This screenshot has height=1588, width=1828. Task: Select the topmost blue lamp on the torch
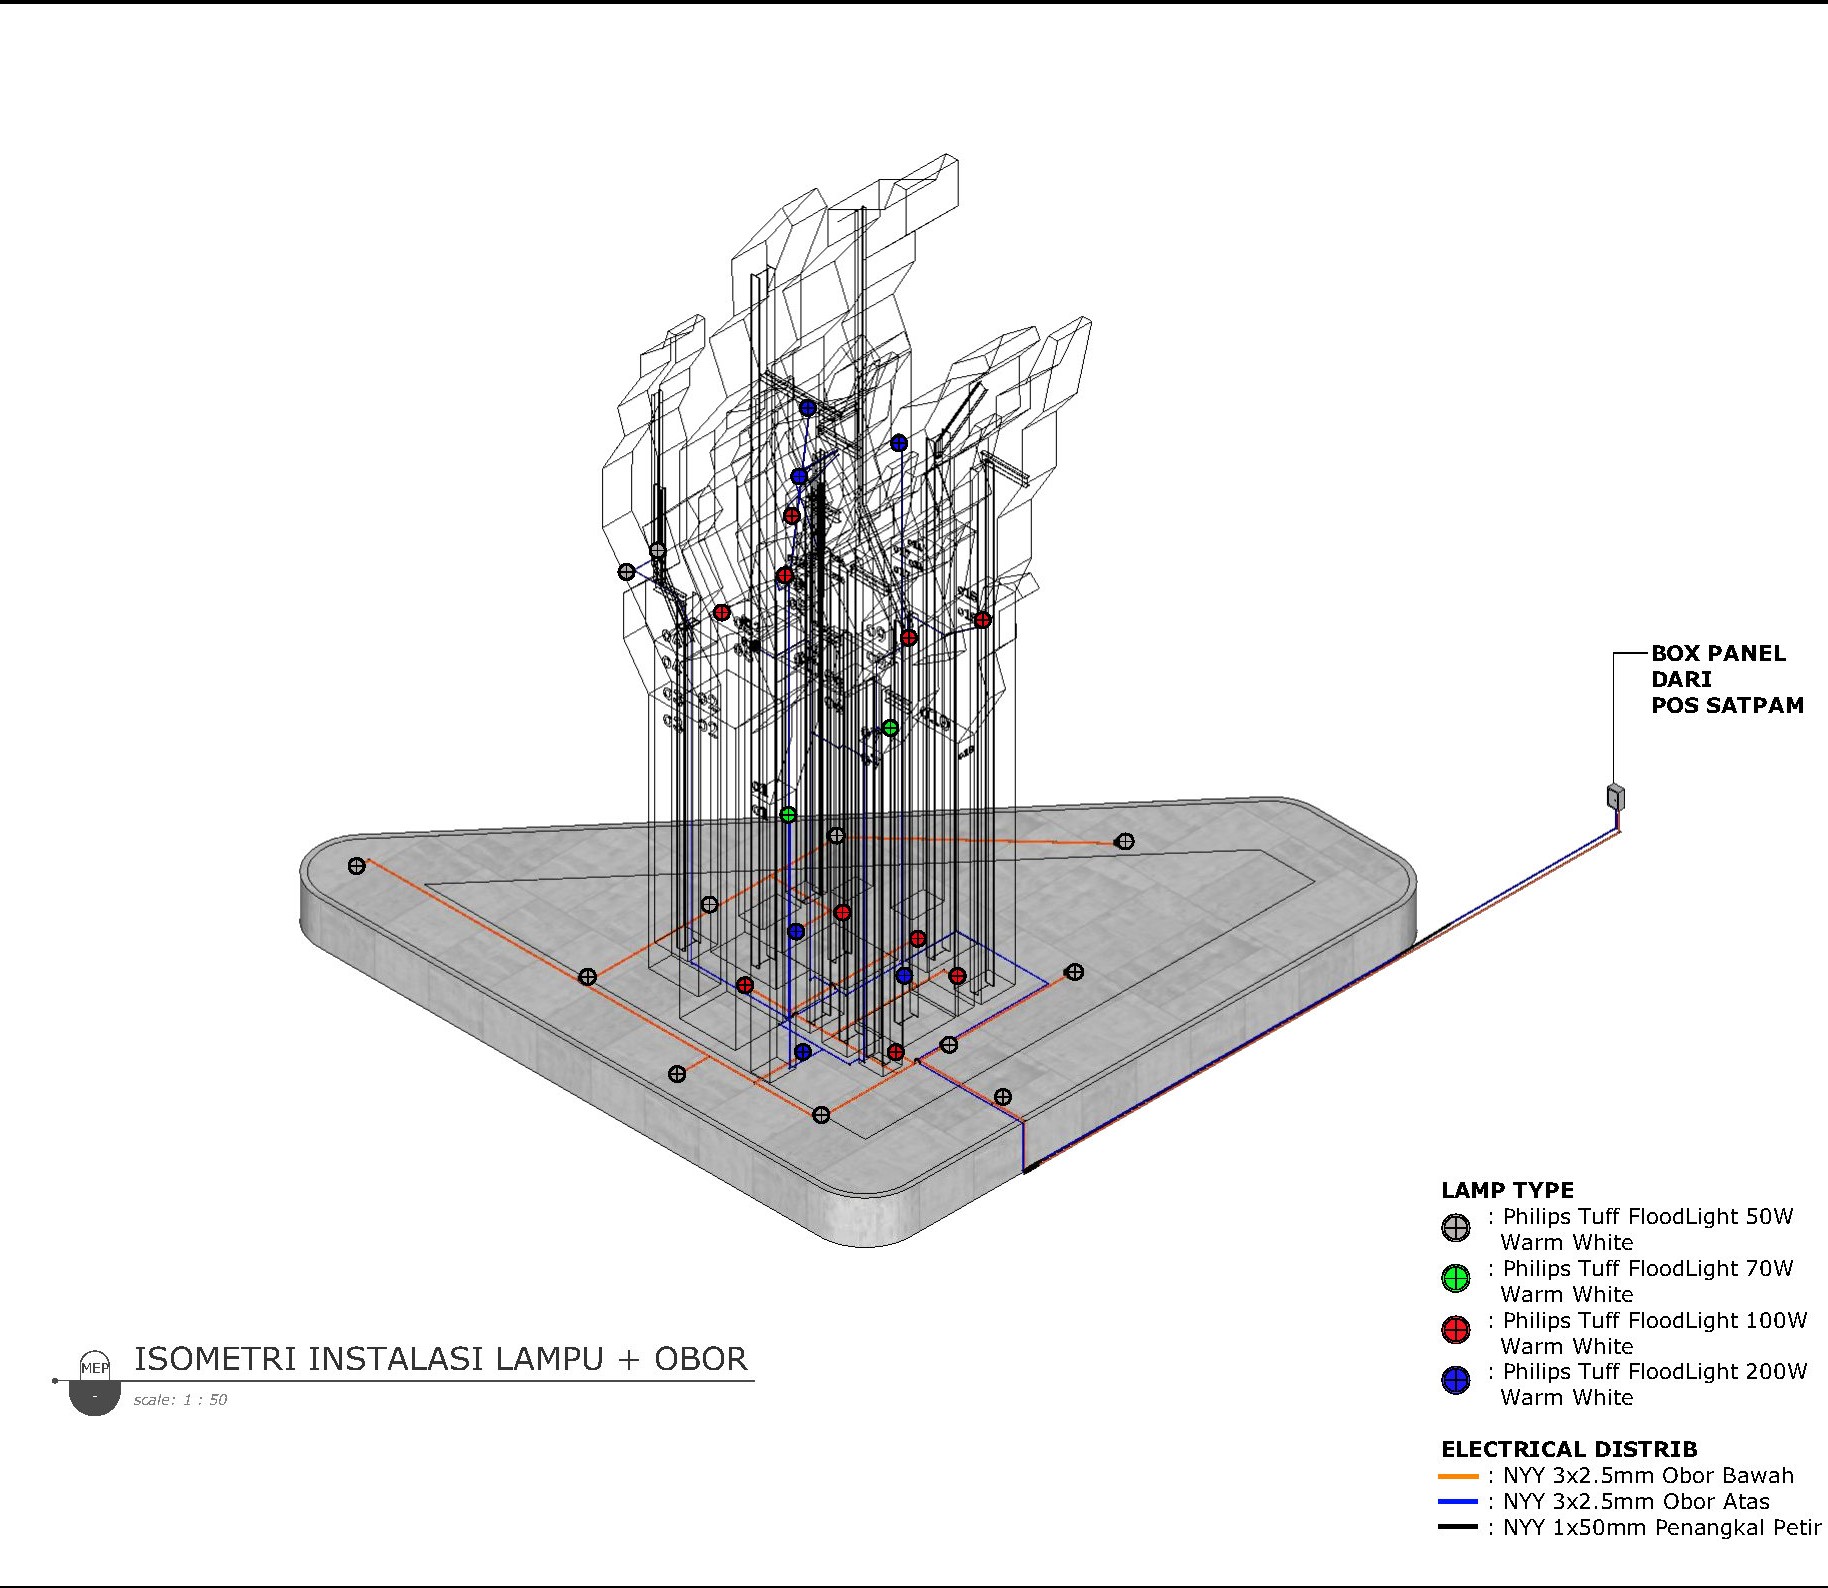[x=807, y=408]
